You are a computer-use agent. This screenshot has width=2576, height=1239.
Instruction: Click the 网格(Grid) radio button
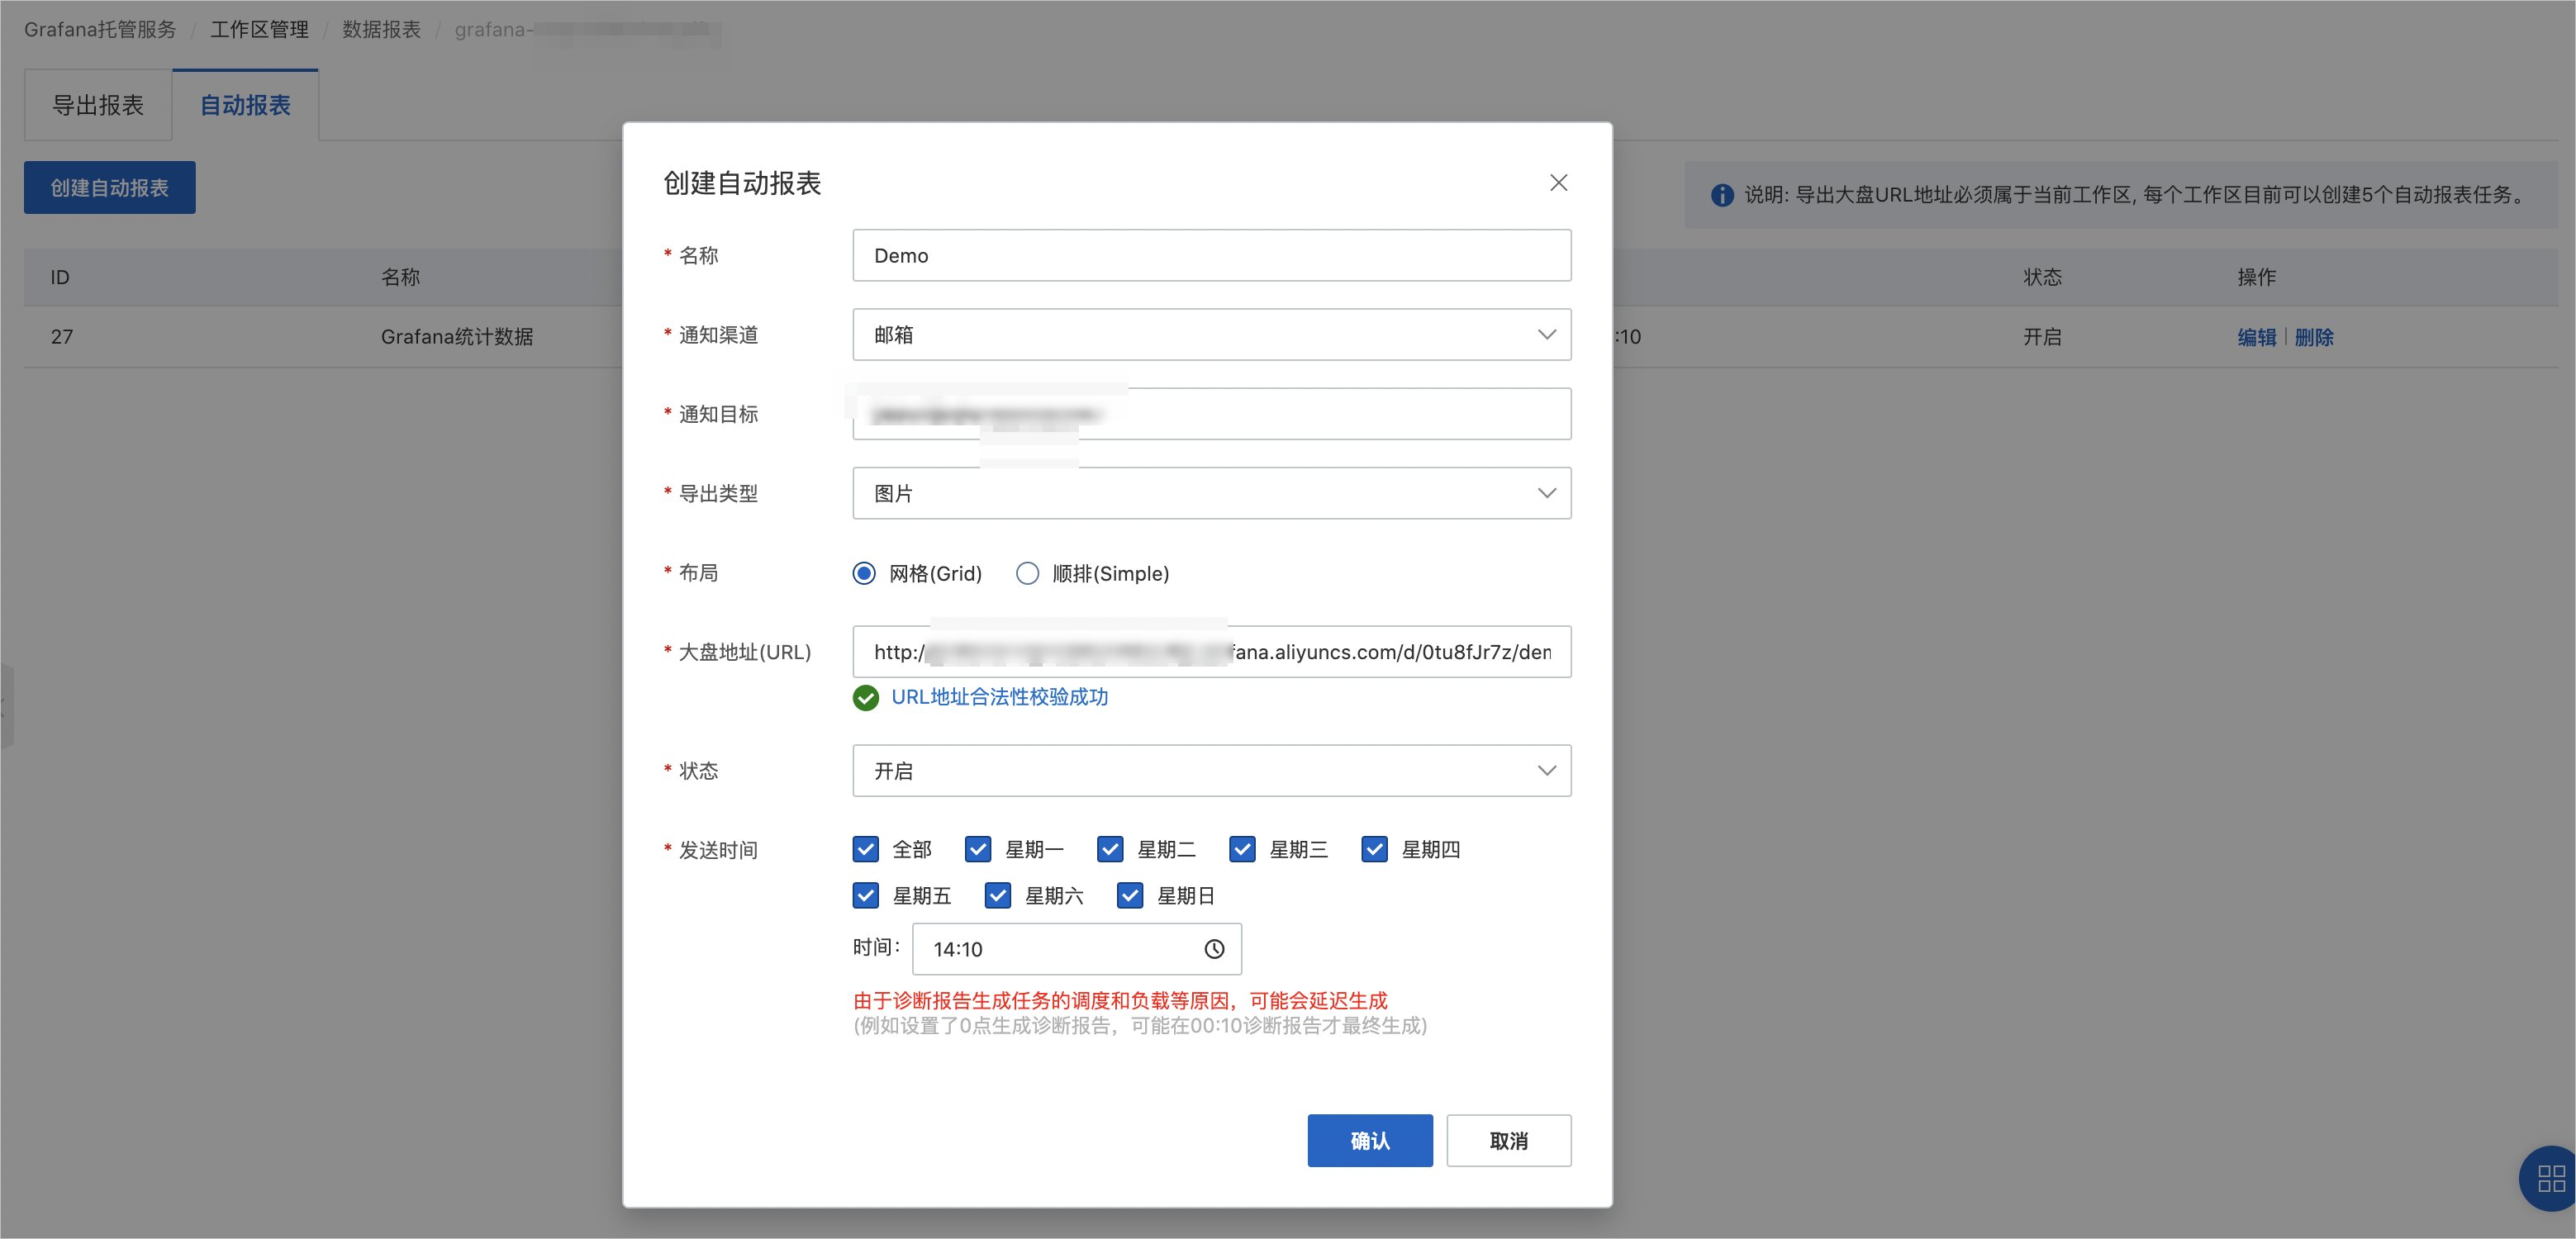click(x=863, y=573)
